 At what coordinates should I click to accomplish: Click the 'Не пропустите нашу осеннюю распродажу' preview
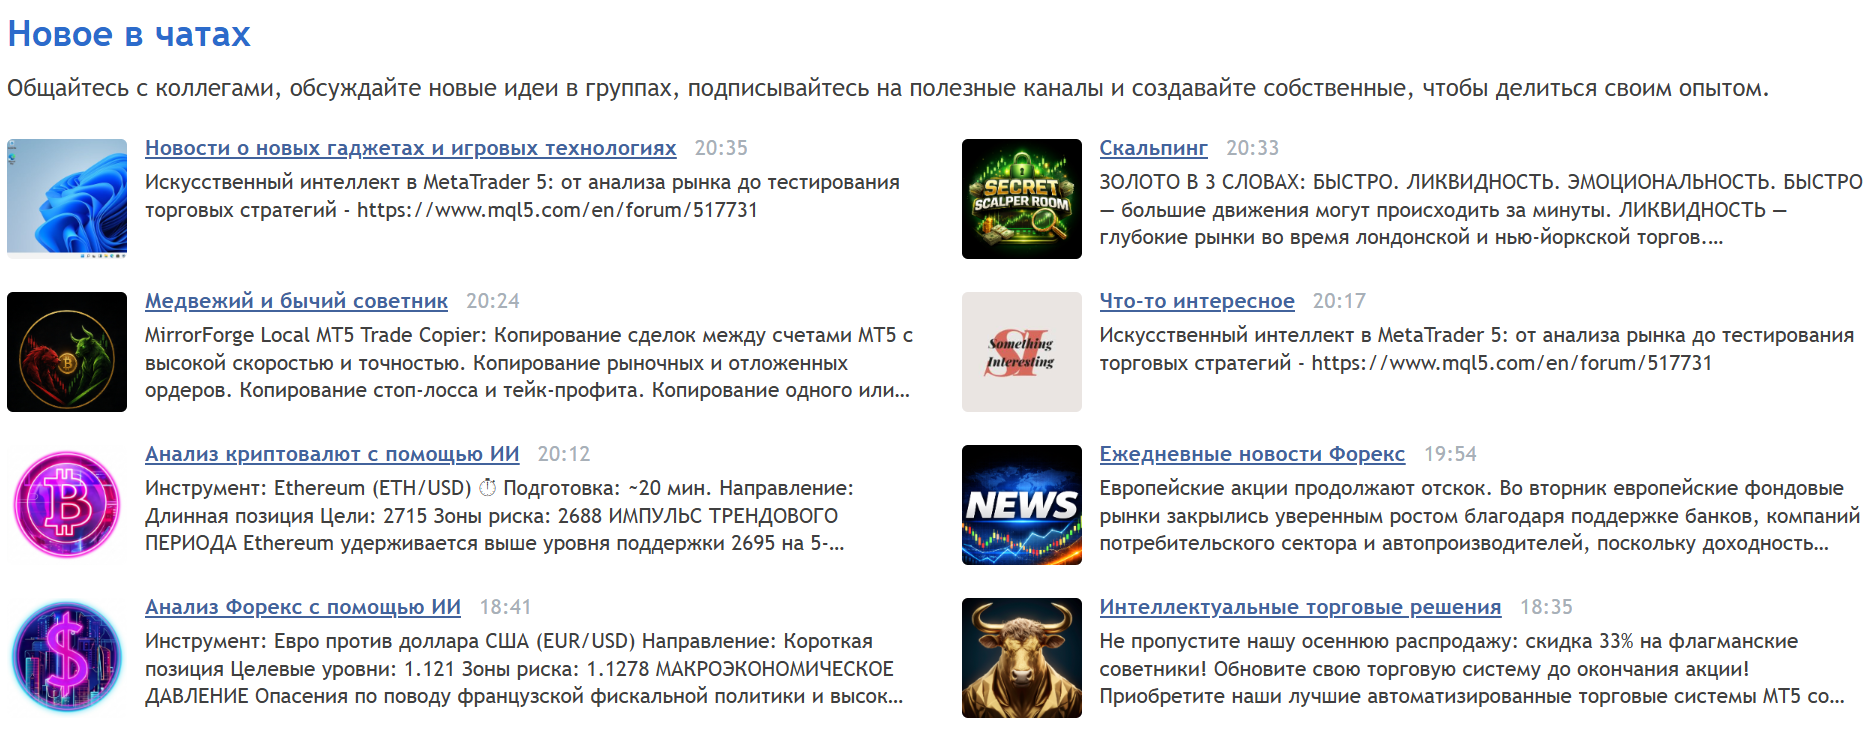click(x=1472, y=669)
